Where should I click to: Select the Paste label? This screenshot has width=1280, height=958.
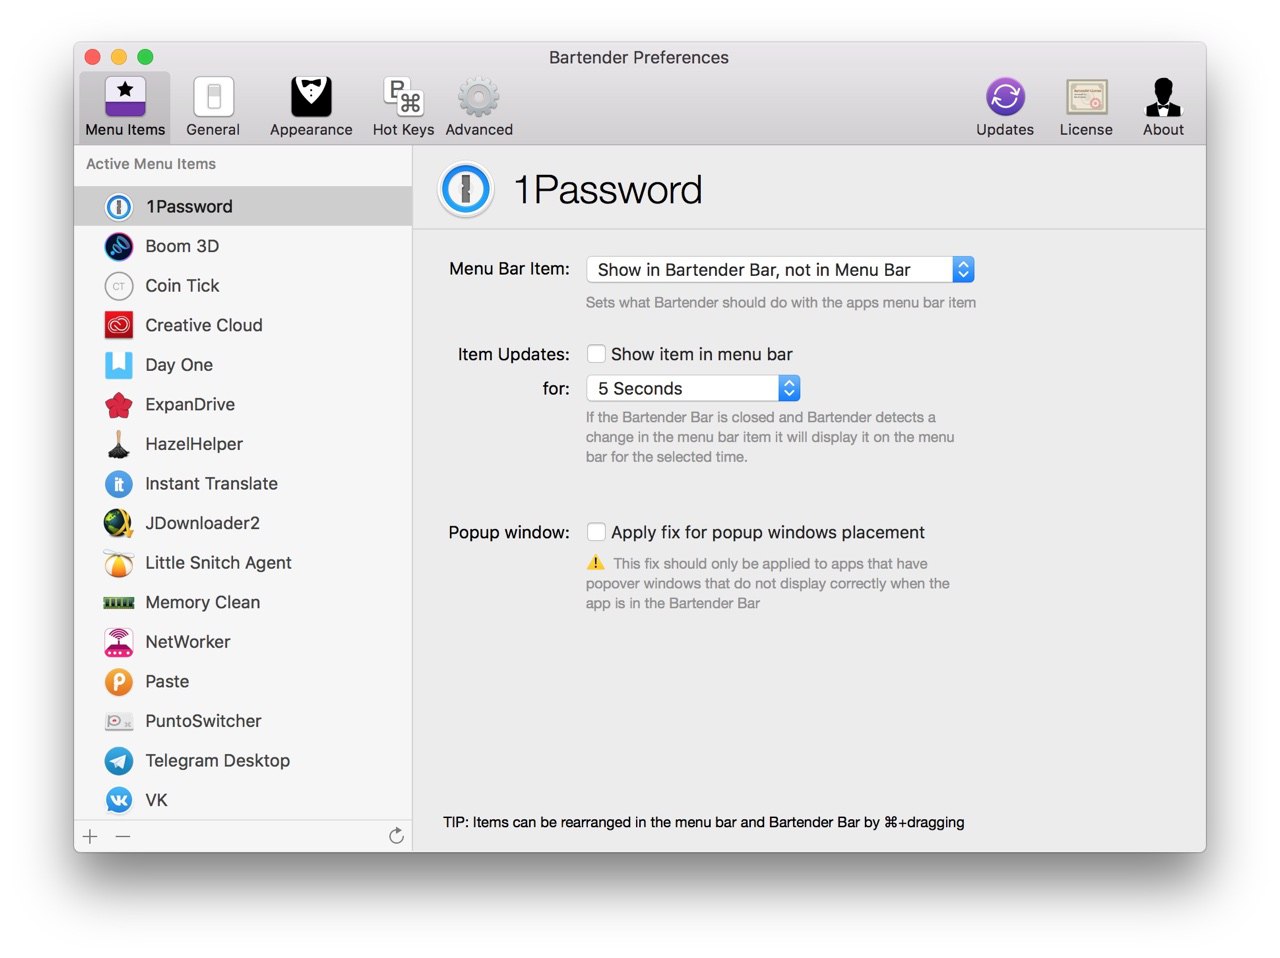click(167, 682)
